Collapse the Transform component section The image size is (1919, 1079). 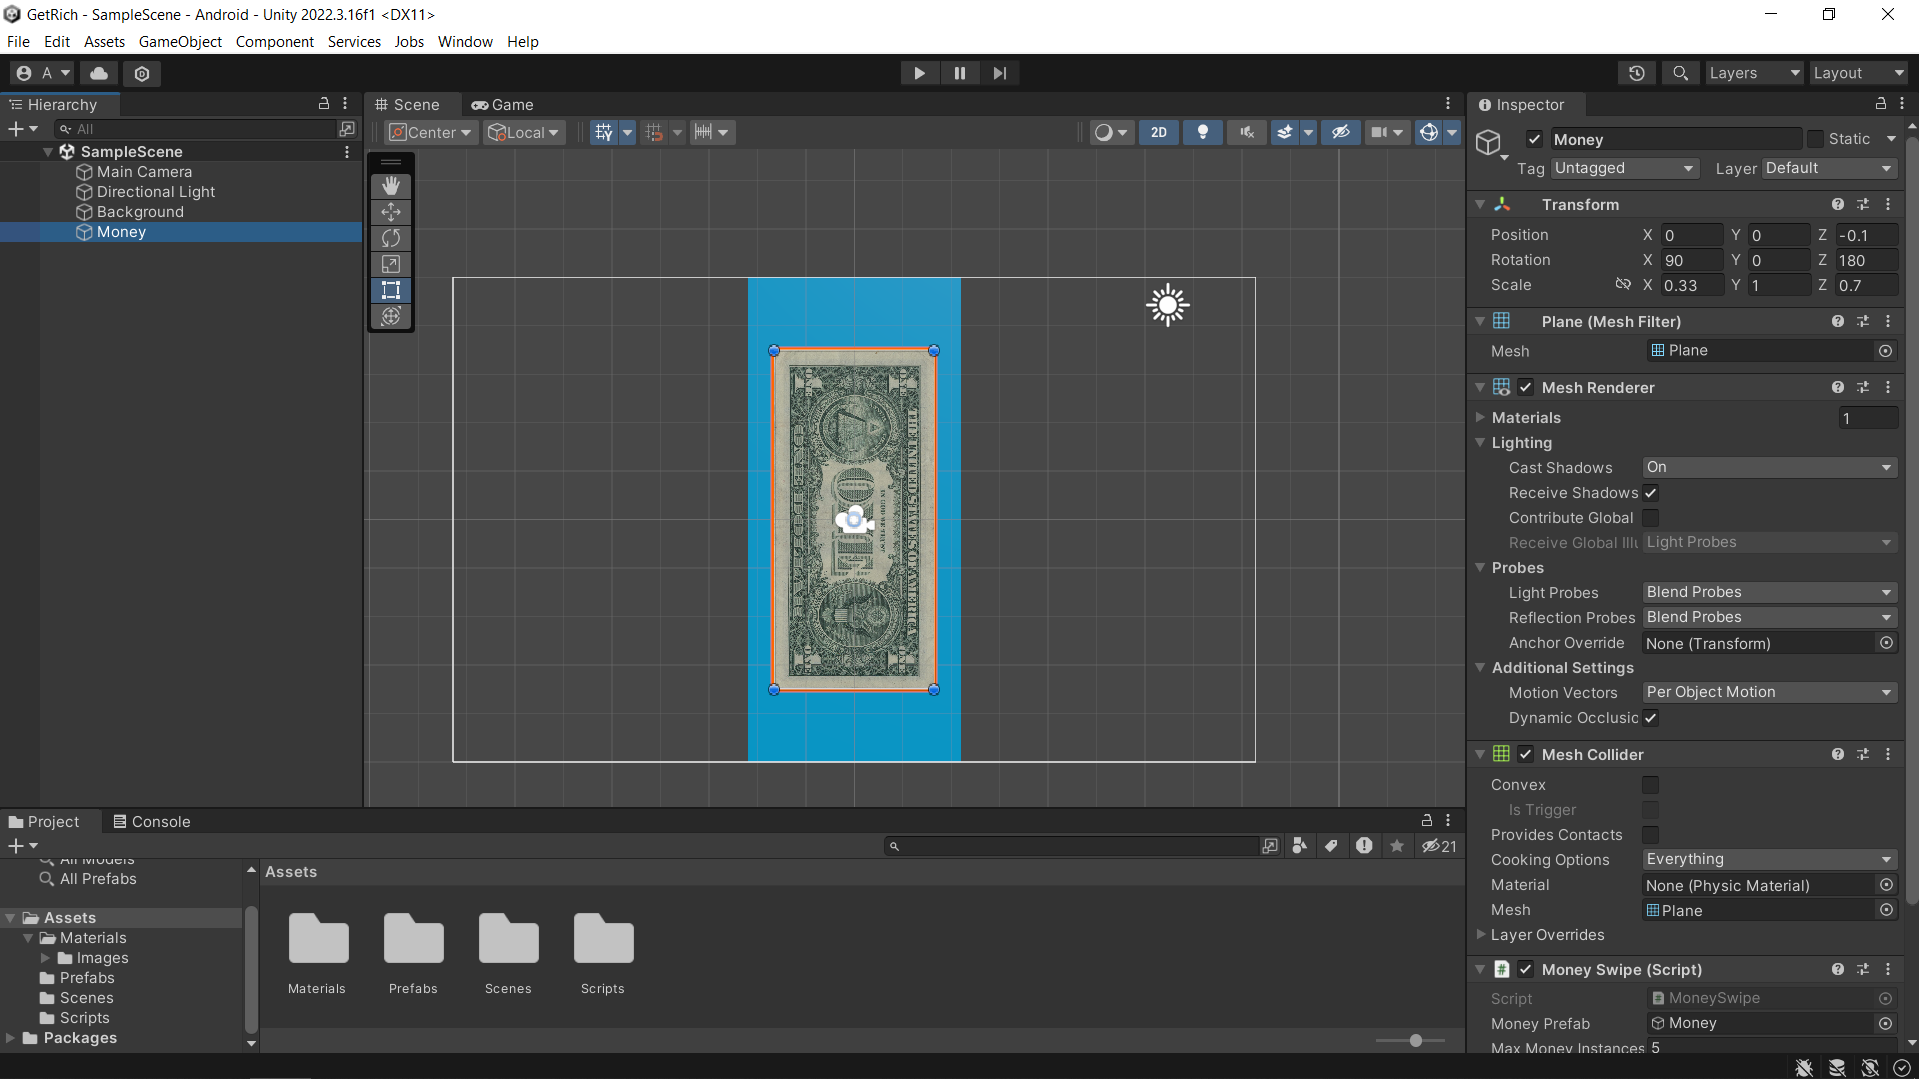pyautogui.click(x=1480, y=204)
